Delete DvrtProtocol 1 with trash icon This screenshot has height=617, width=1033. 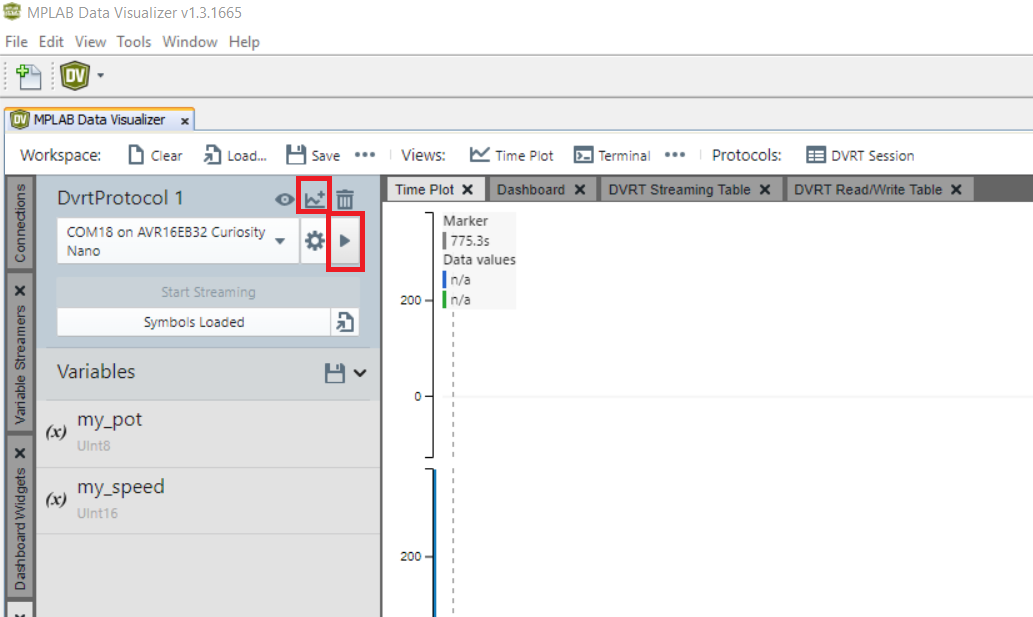(x=345, y=199)
